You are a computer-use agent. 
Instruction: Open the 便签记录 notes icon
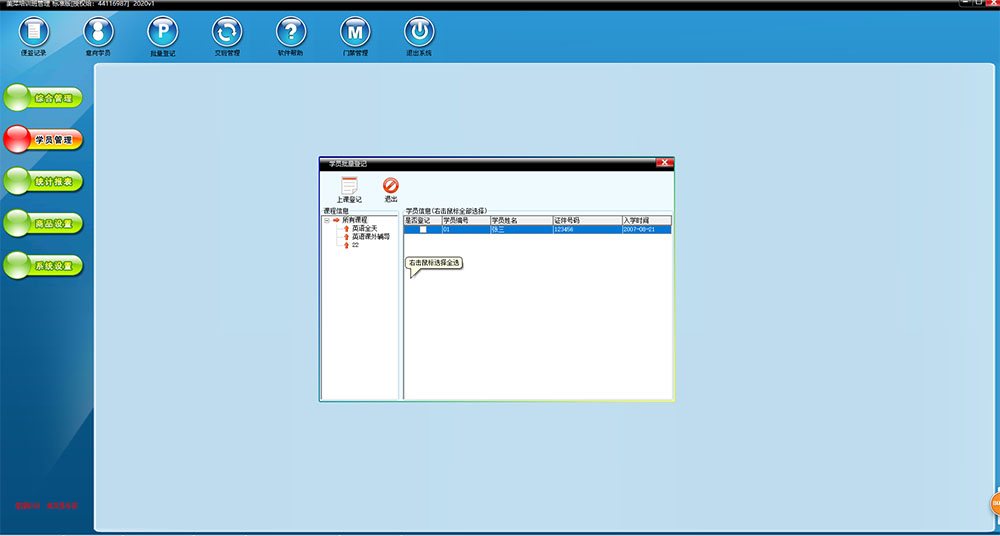[x=34, y=33]
